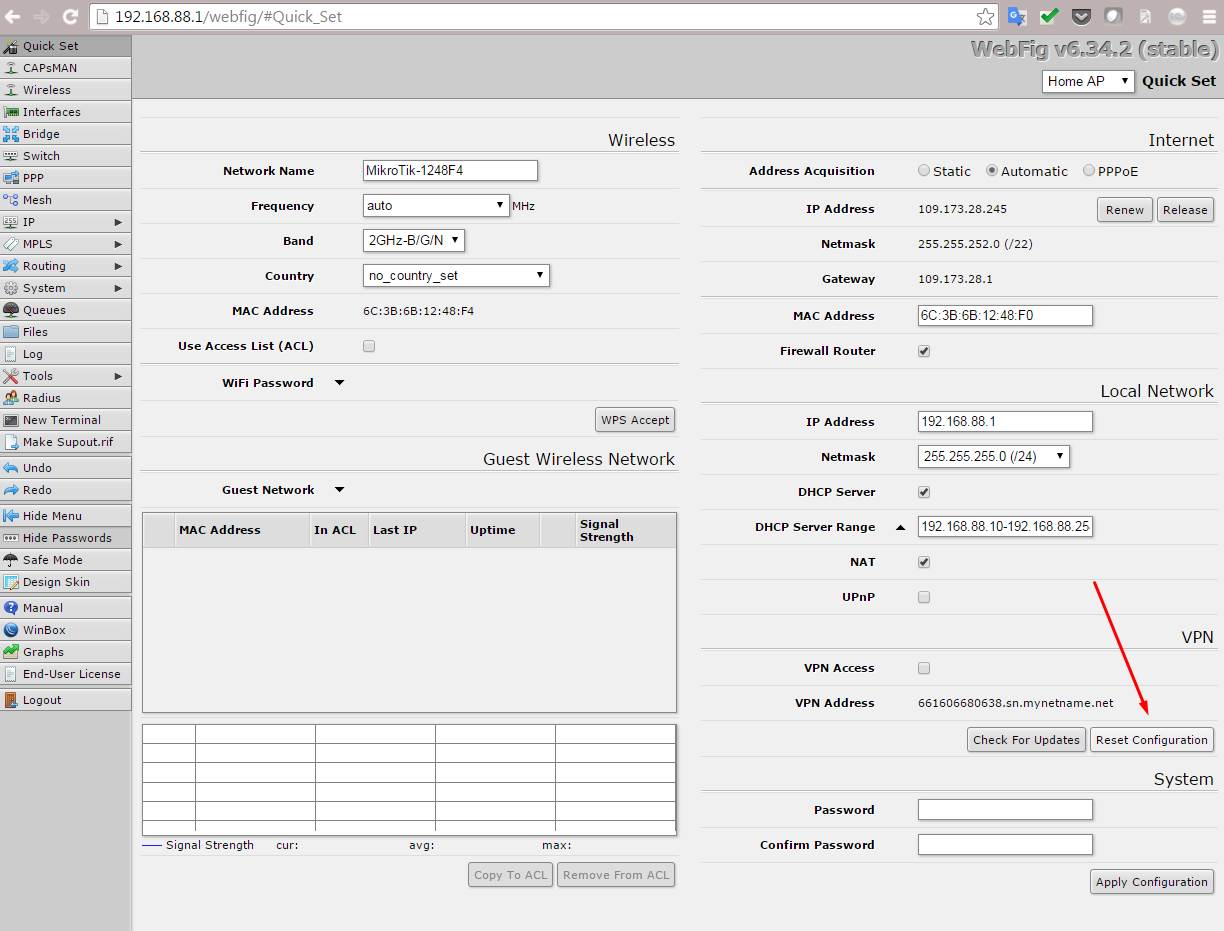
Task: Open the Country dropdown
Action: point(456,276)
